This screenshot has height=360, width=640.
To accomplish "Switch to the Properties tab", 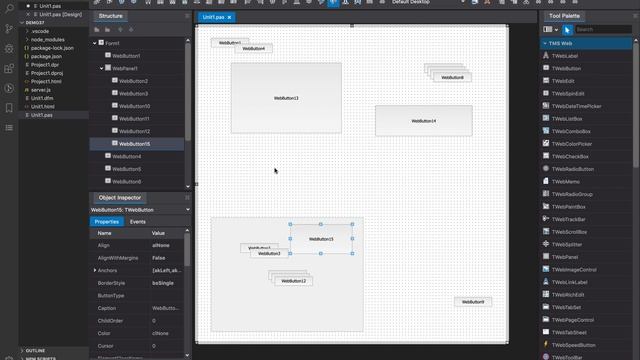I will point(107,222).
